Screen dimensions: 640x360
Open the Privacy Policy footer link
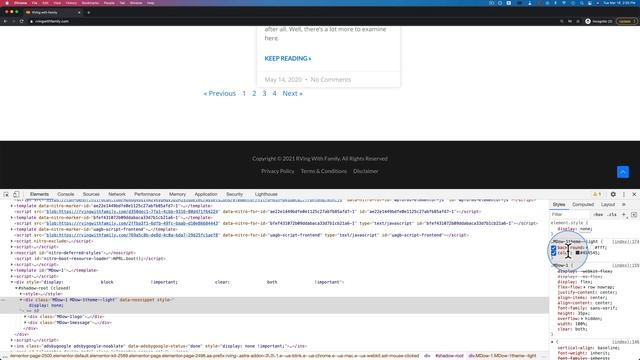click(x=278, y=171)
